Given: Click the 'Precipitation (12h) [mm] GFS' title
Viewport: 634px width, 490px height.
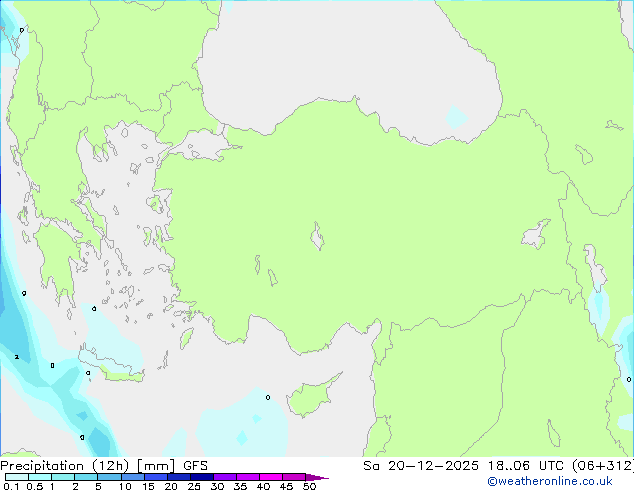Looking at the screenshot, I should 104,466.
